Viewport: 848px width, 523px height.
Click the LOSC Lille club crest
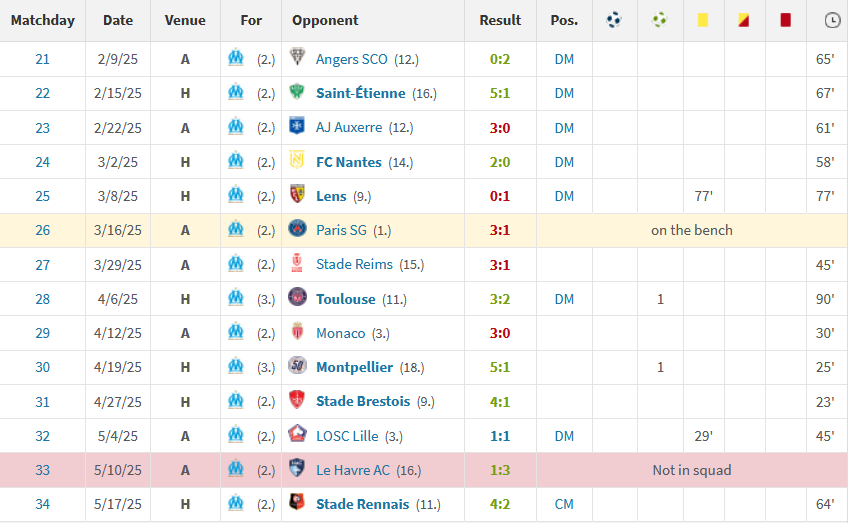coord(297,434)
